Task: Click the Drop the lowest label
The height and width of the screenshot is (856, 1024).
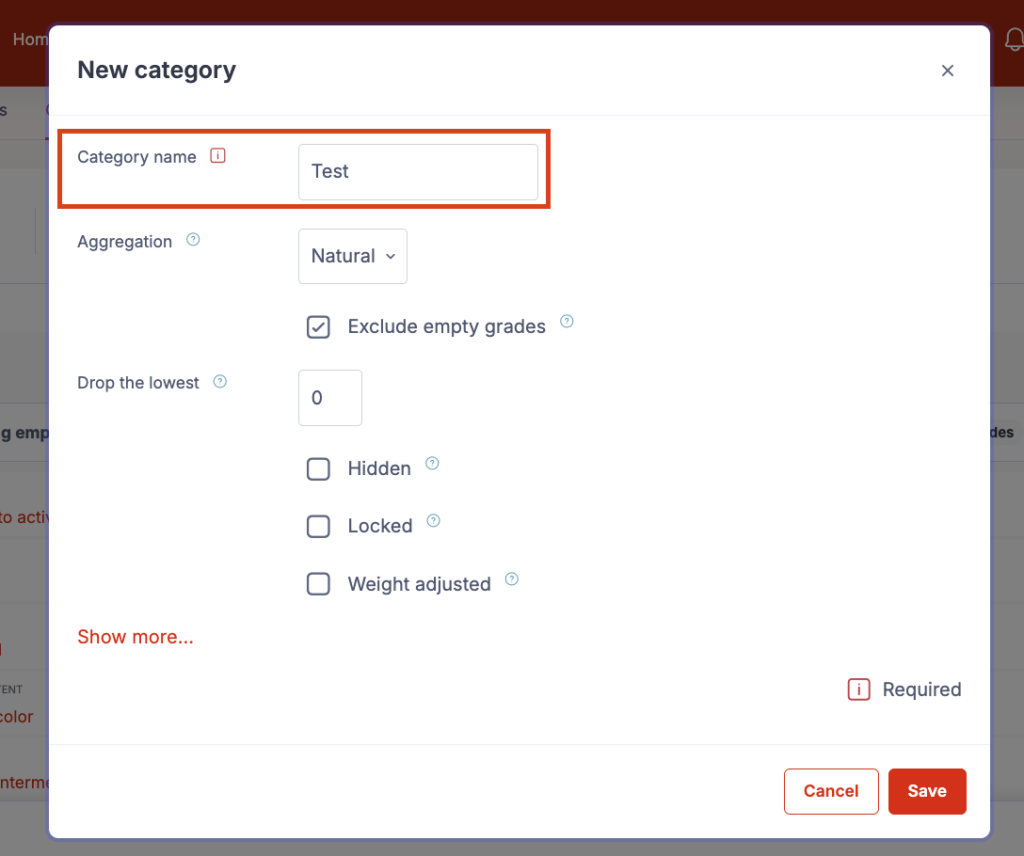Action: [x=138, y=383]
